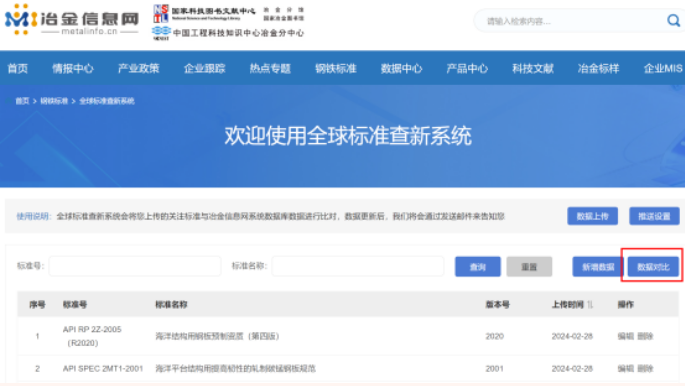Focus the 标准名称 input field

click(358, 266)
